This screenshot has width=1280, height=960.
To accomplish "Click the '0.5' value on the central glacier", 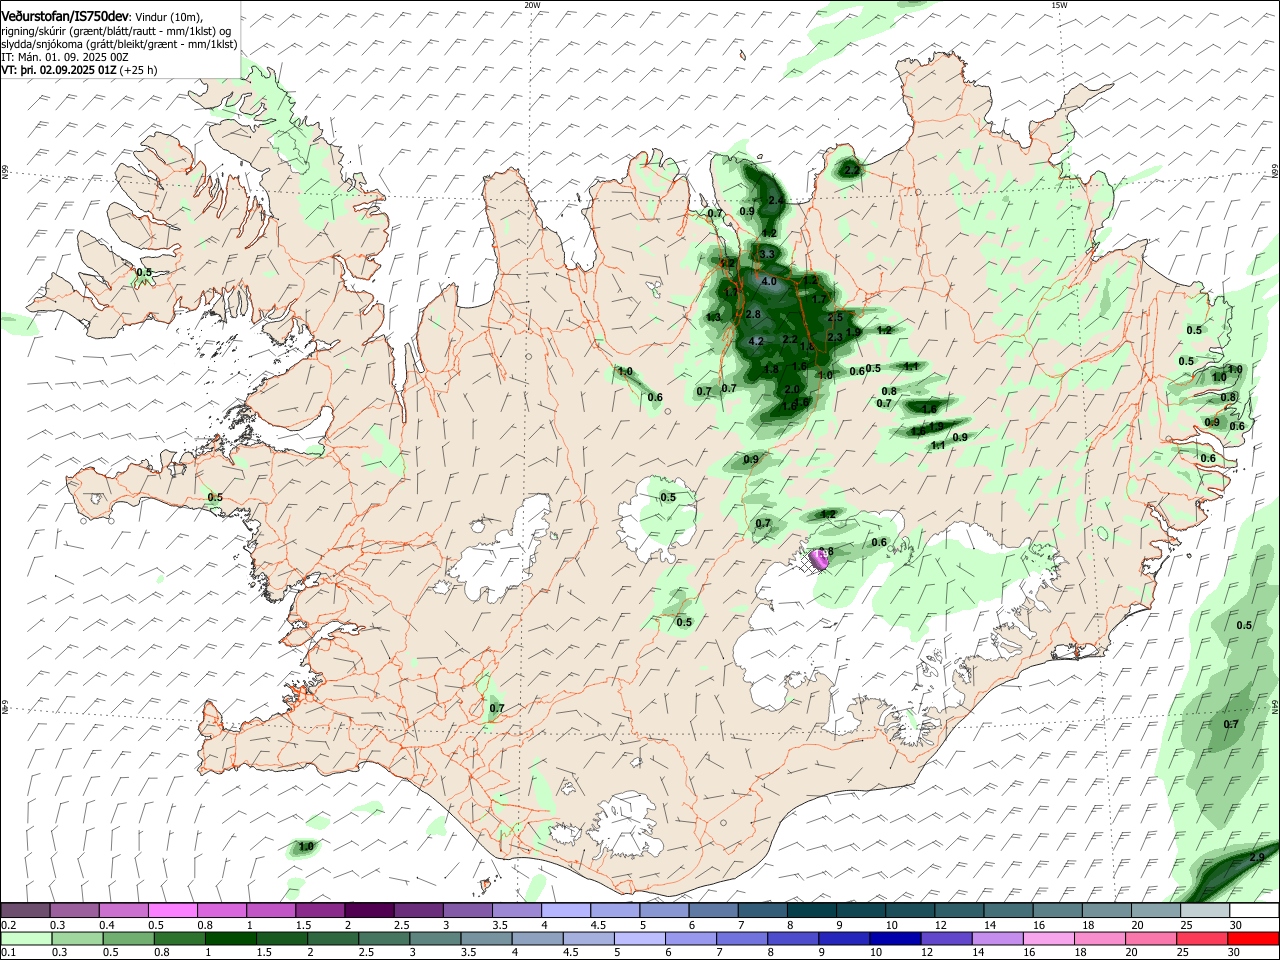I will (668, 497).
